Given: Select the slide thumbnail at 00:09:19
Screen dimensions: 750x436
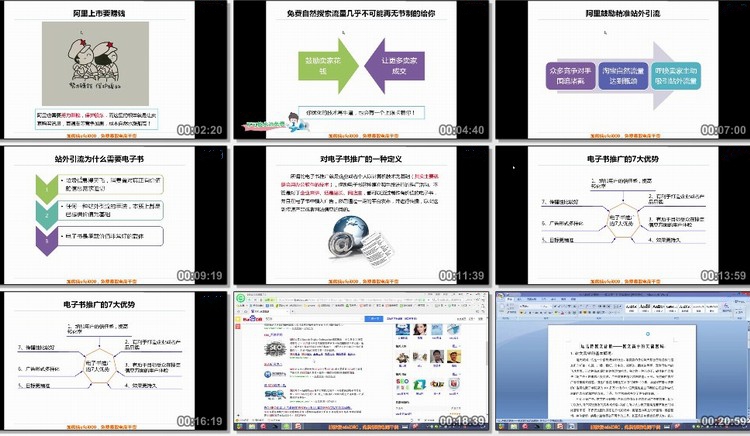Looking at the screenshot, I should (x=113, y=214).
